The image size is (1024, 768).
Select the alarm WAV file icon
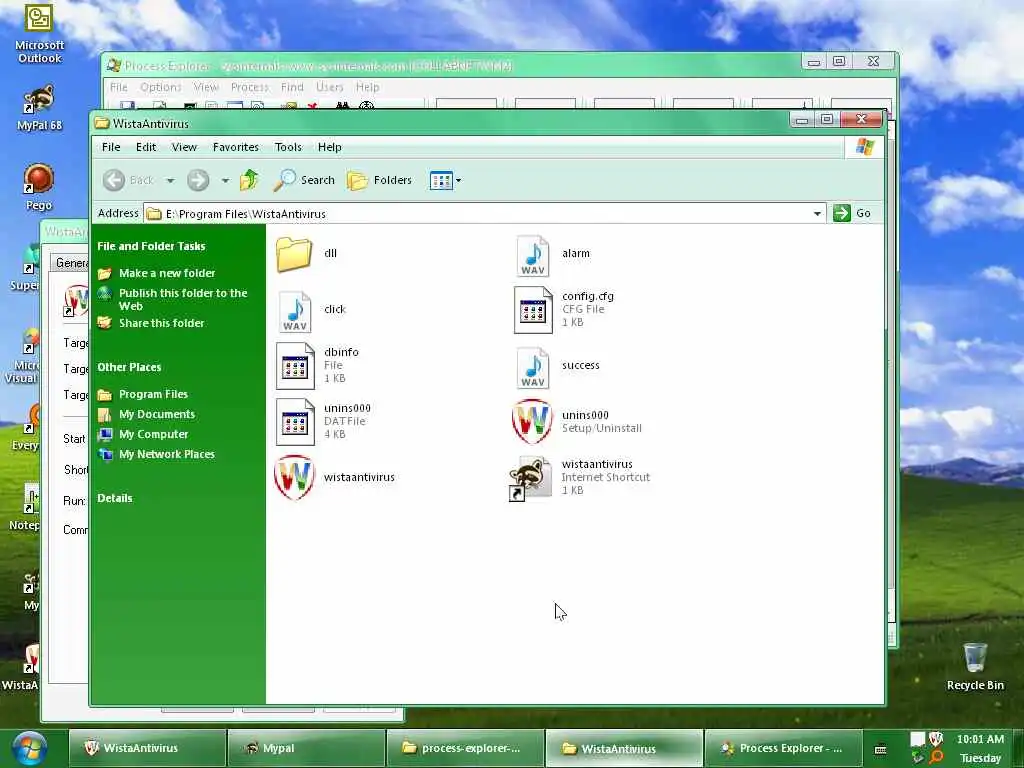[x=533, y=256]
